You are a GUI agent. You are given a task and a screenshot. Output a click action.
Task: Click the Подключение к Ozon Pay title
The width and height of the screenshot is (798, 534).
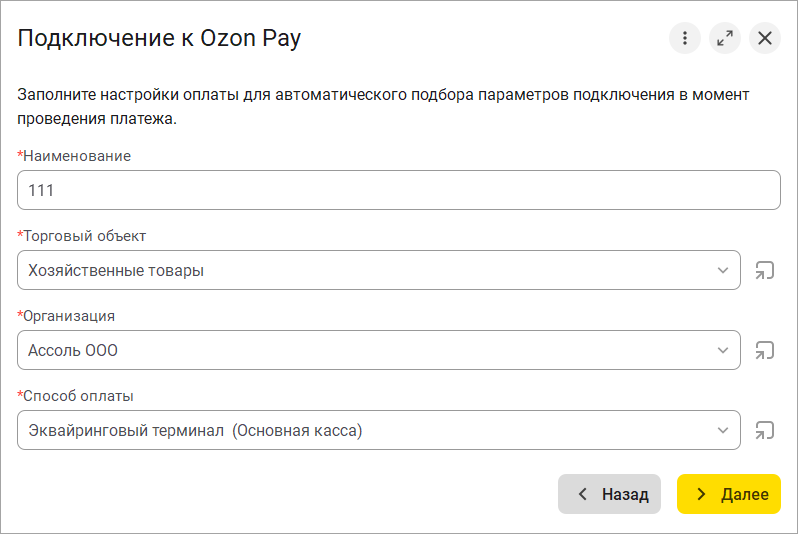click(159, 39)
